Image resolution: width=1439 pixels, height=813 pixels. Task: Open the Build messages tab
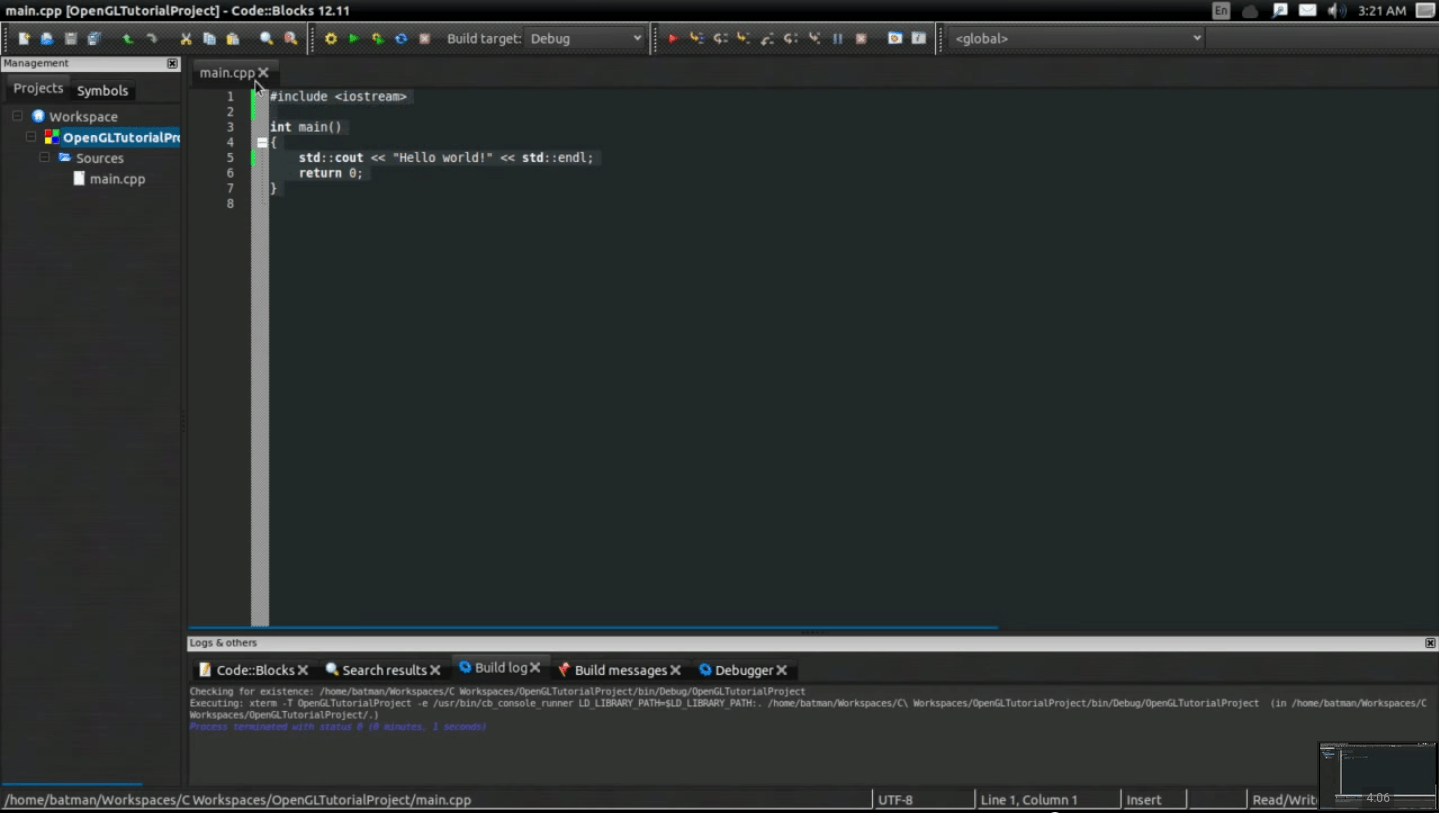619,670
